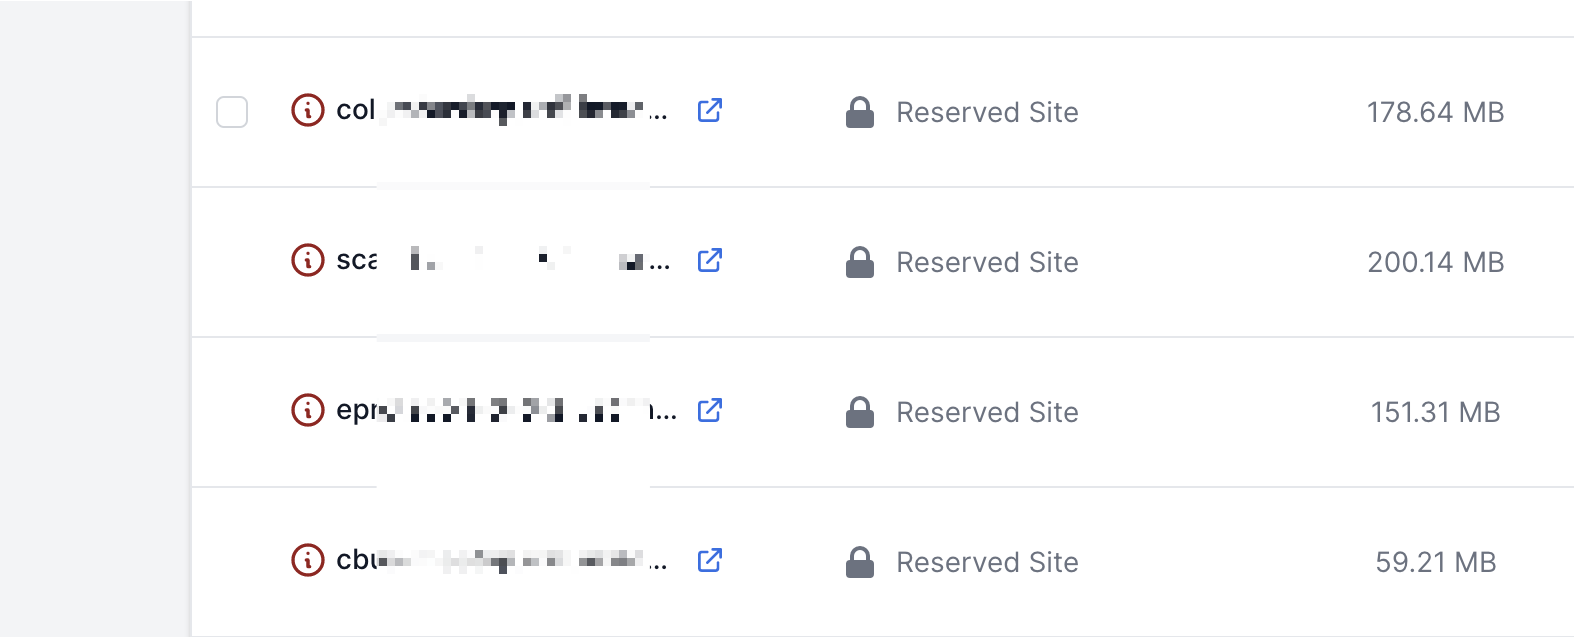Image resolution: width=1574 pixels, height=637 pixels.
Task: Open the 'sca' site via its external link icon
Action: [710, 260]
